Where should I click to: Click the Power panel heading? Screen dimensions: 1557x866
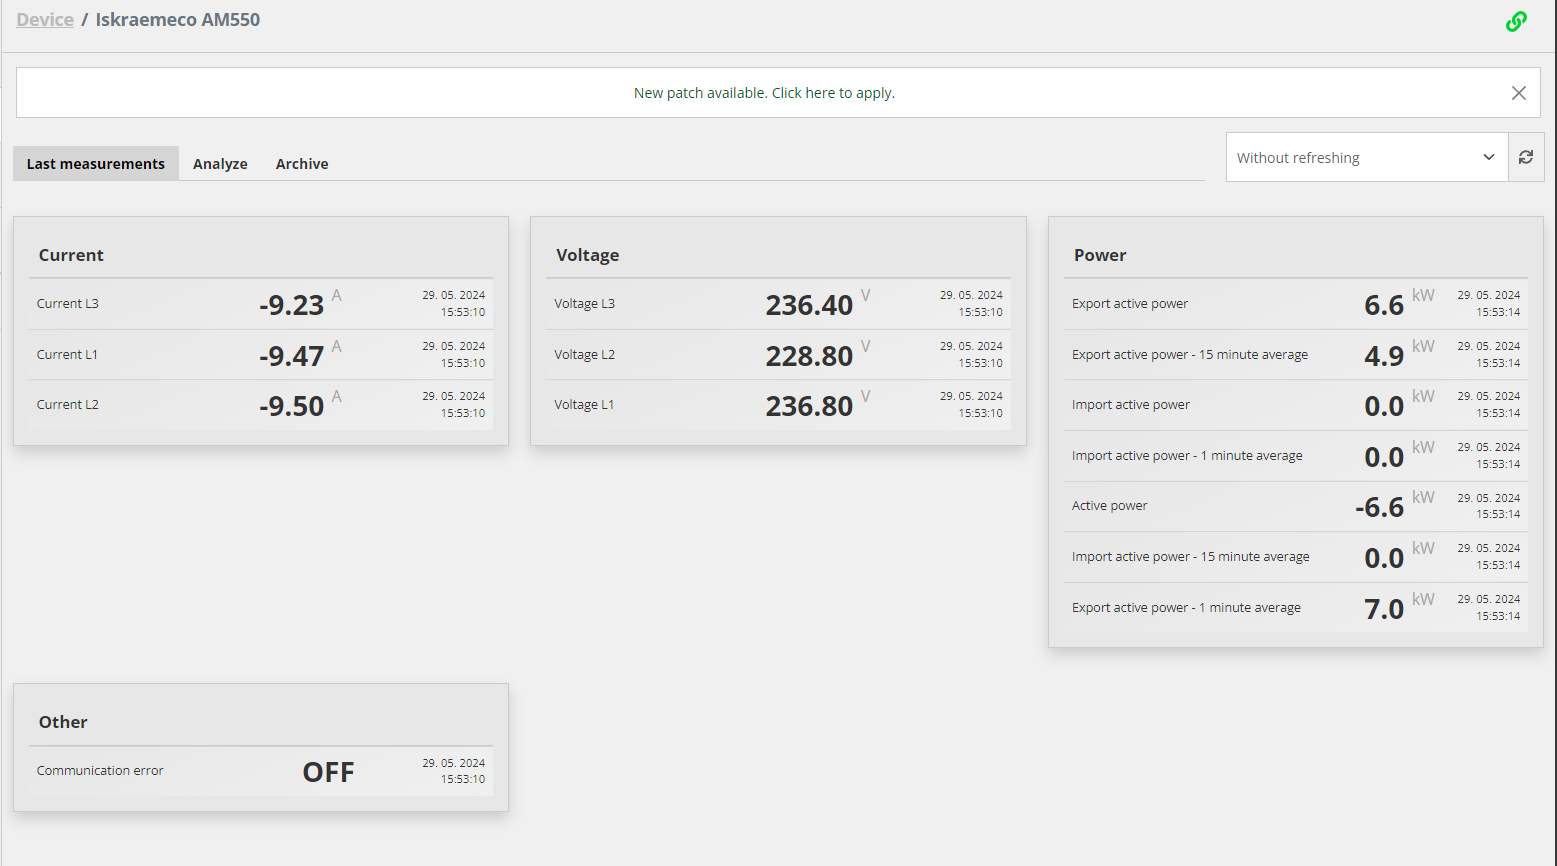point(1100,255)
